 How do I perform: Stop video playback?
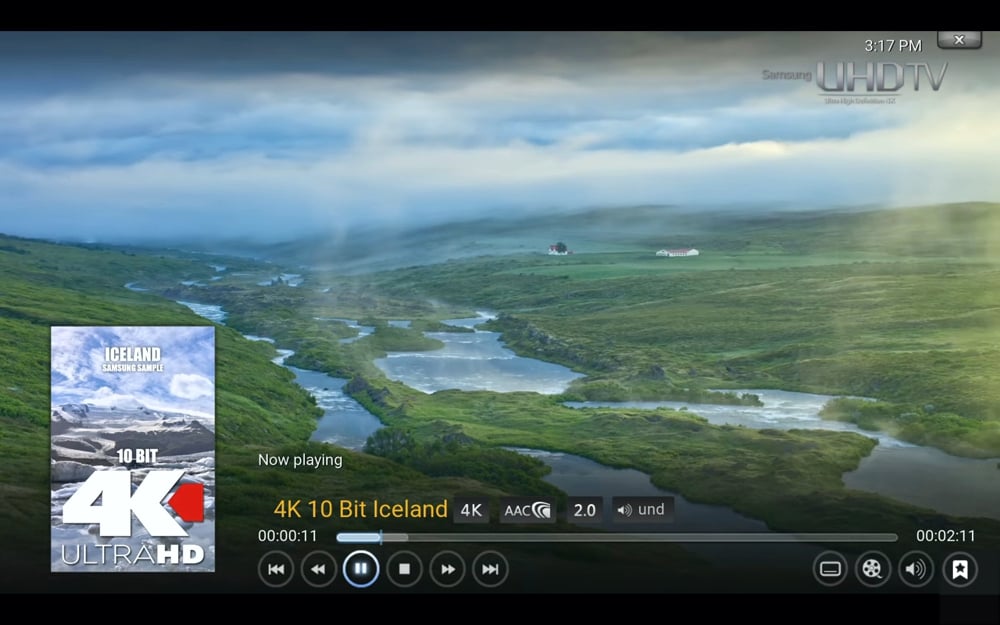coord(404,569)
